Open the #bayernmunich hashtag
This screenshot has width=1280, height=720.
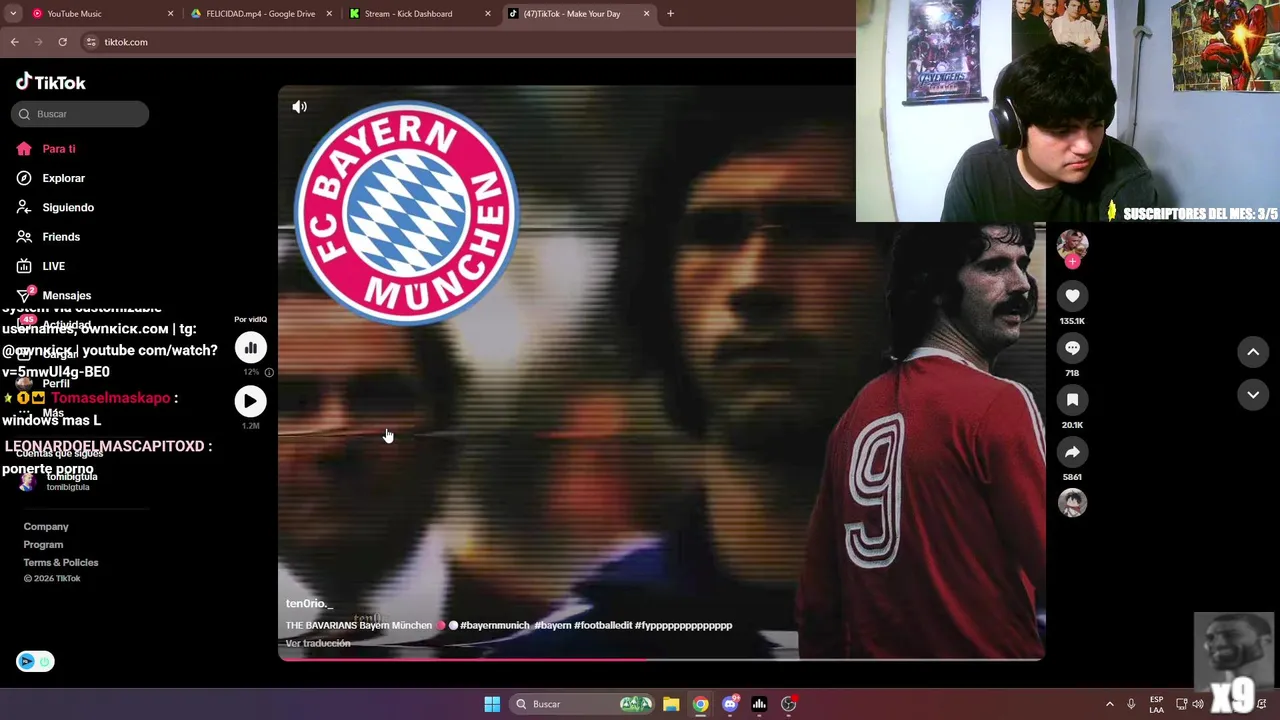coord(494,625)
